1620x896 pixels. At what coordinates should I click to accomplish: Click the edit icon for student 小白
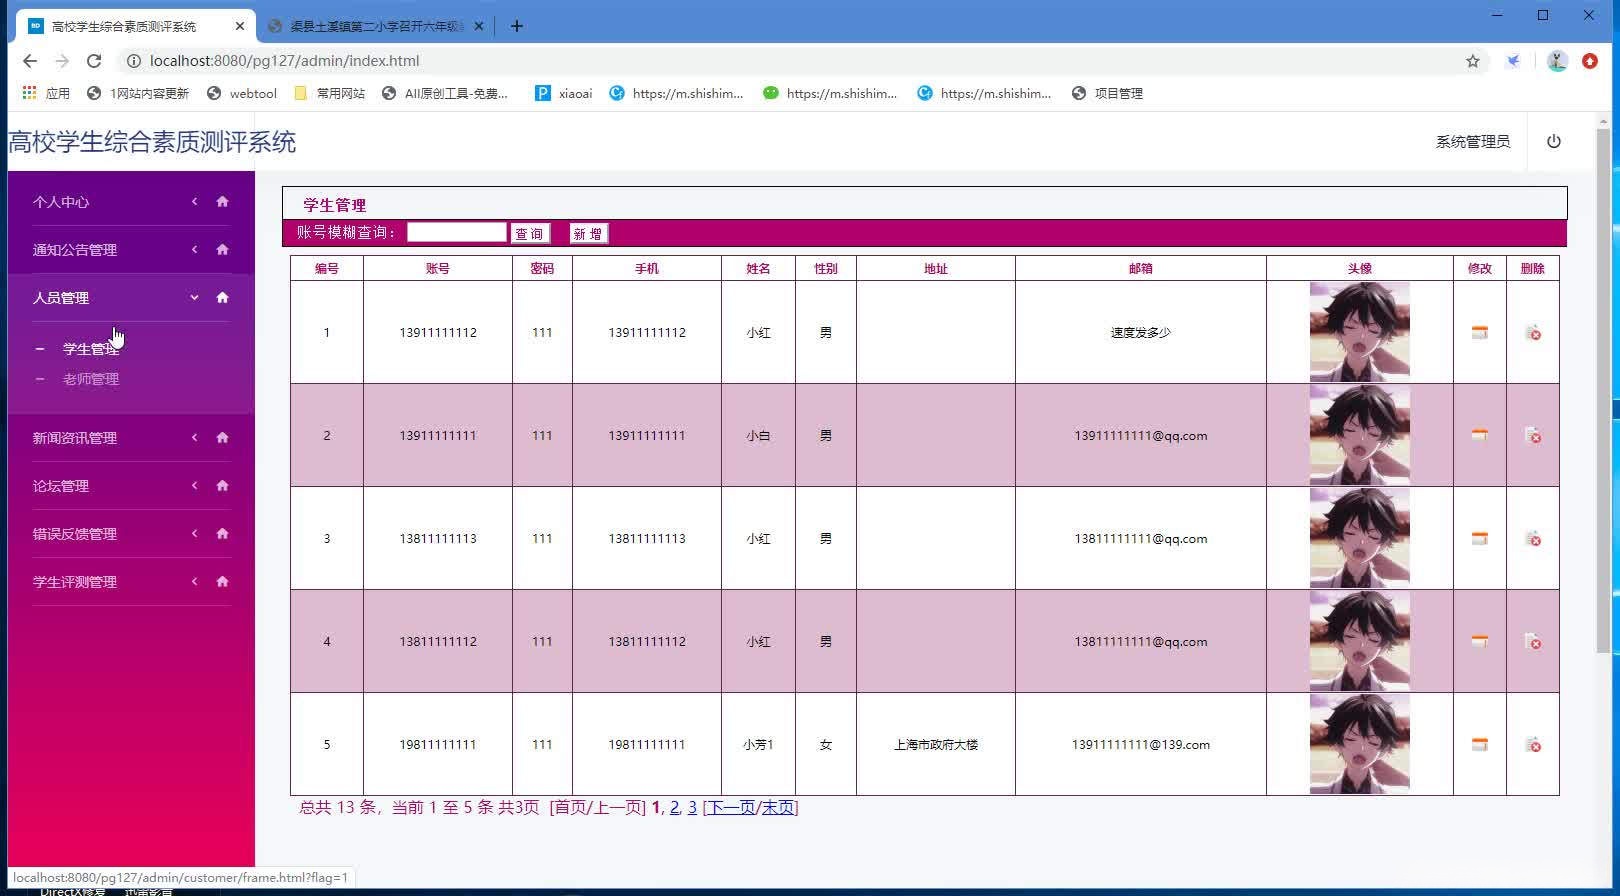1479,436
